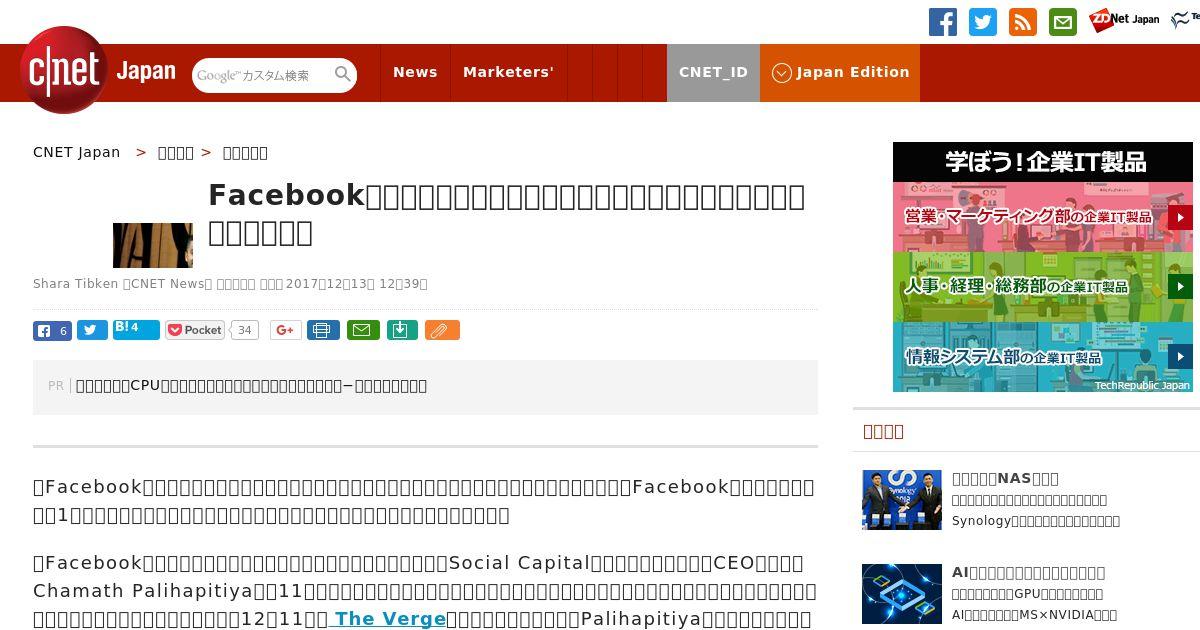Open the Japan Edition dropdown
The height and width of the screenshot is (630, 1200).
point(840,72)
